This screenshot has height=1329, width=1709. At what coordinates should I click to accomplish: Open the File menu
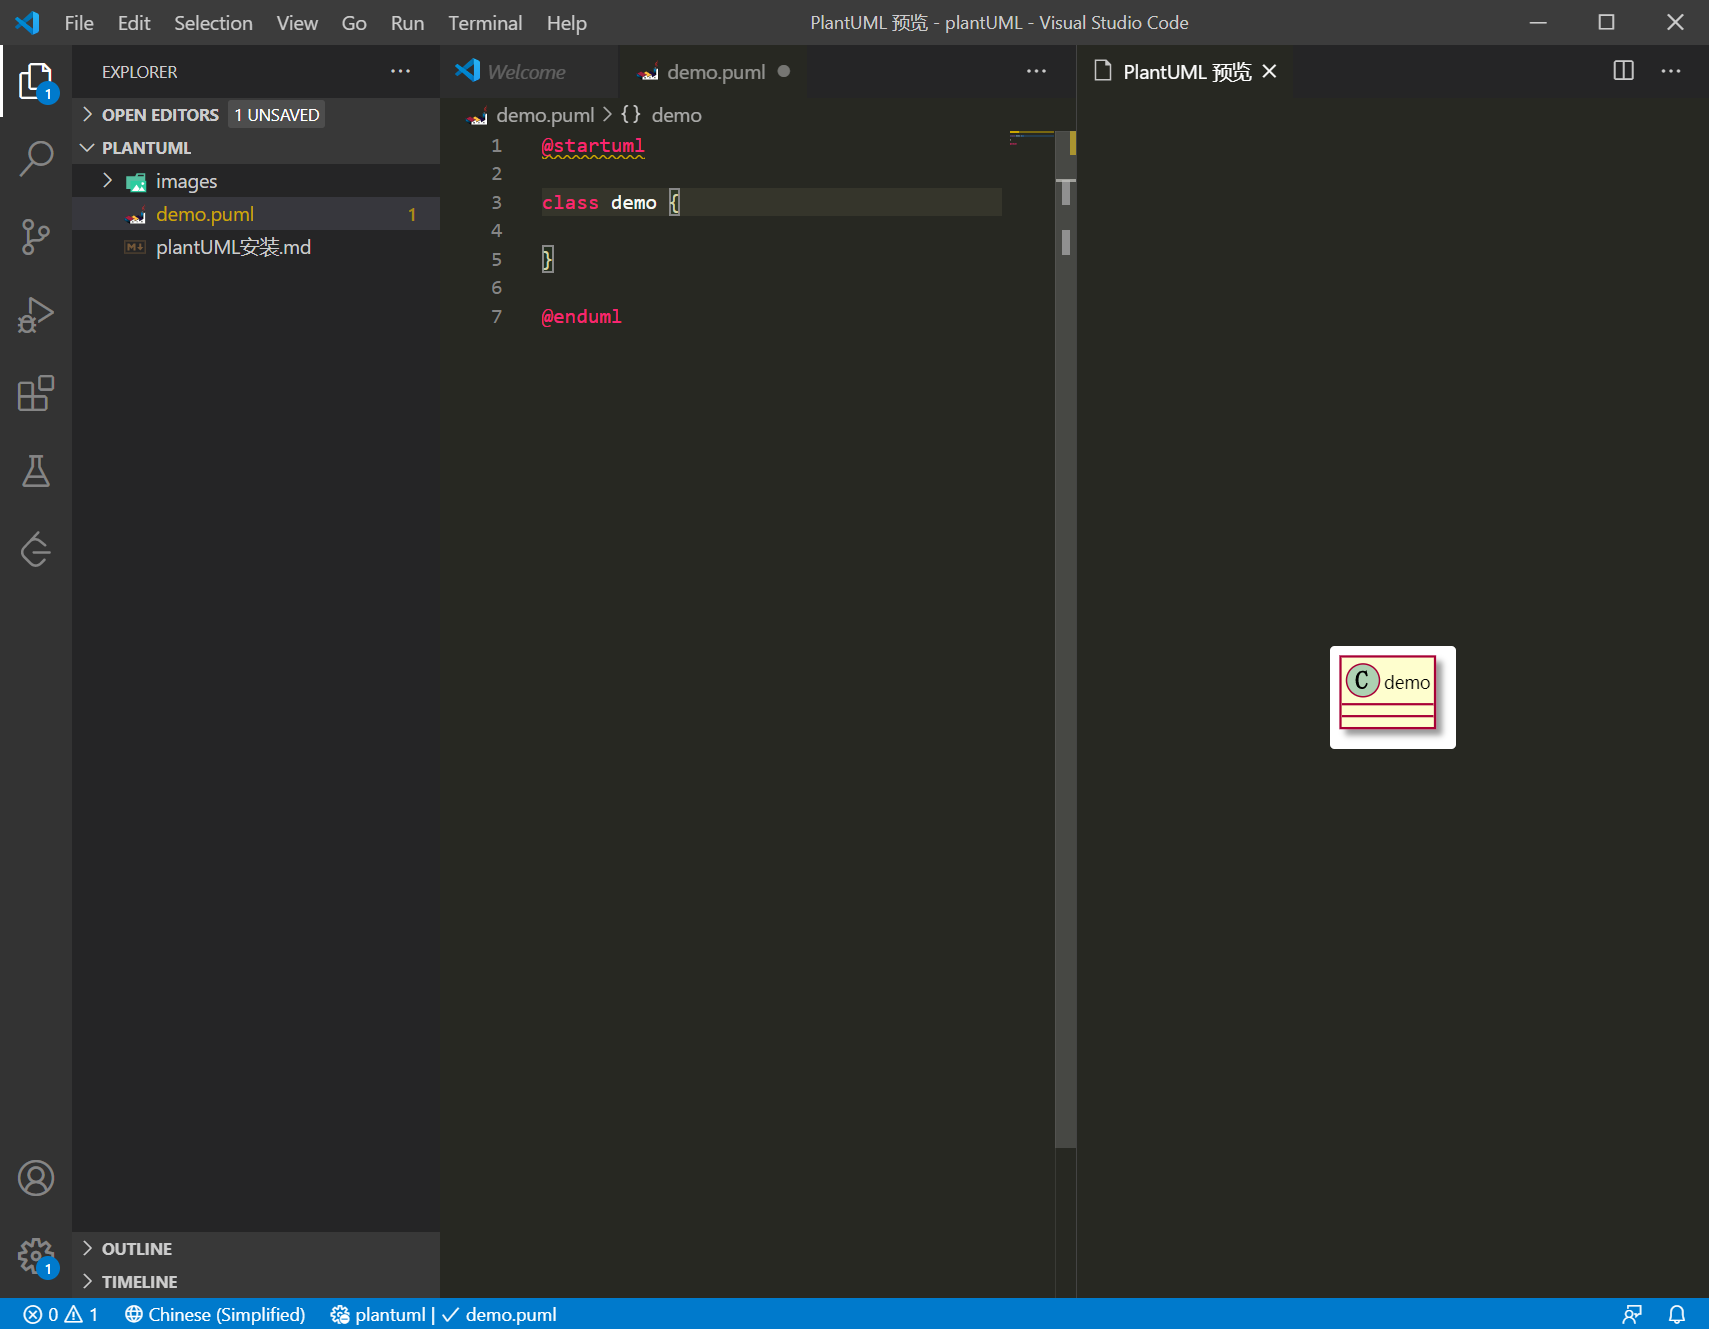(79, 22)
